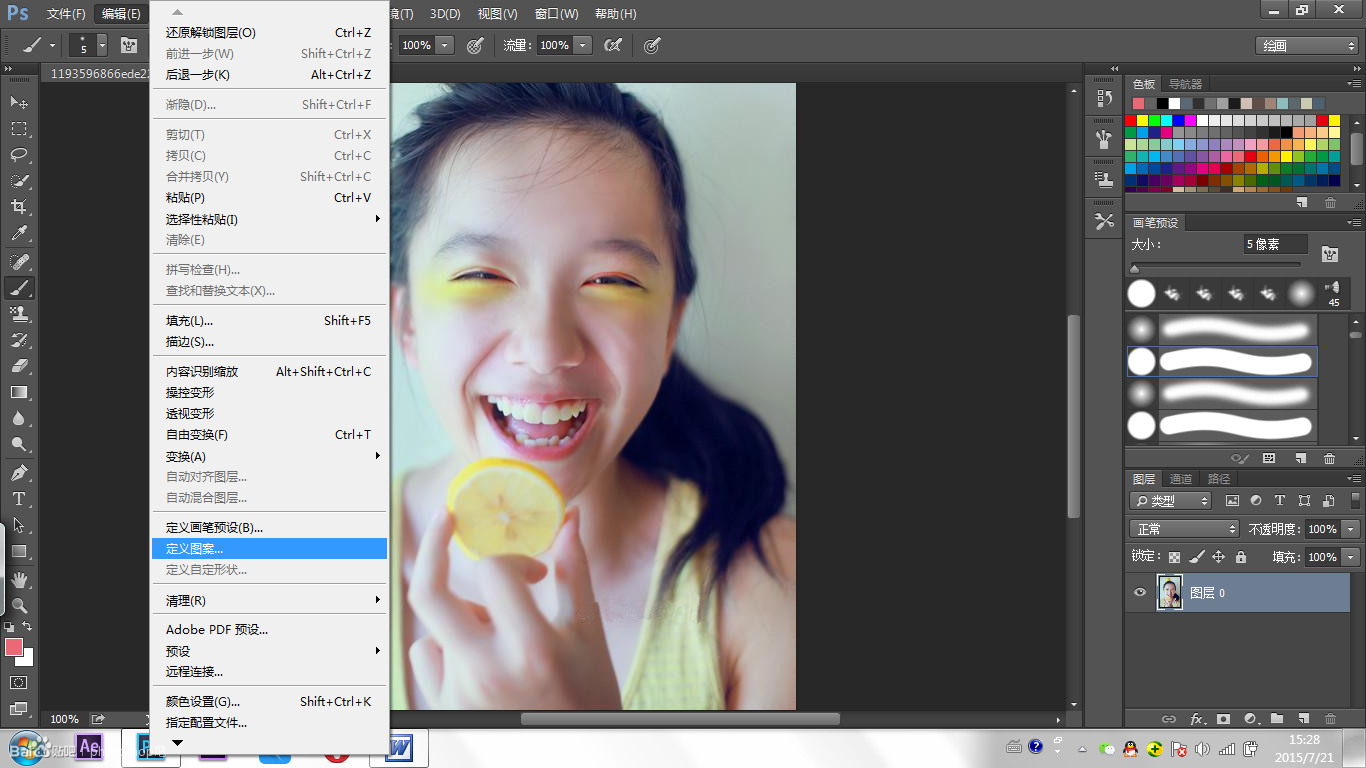Open the 正常 blend mode dropdown
The width and height of the screenshot is (1366, 768).
pyautogui.click(x=1184, y=529)
